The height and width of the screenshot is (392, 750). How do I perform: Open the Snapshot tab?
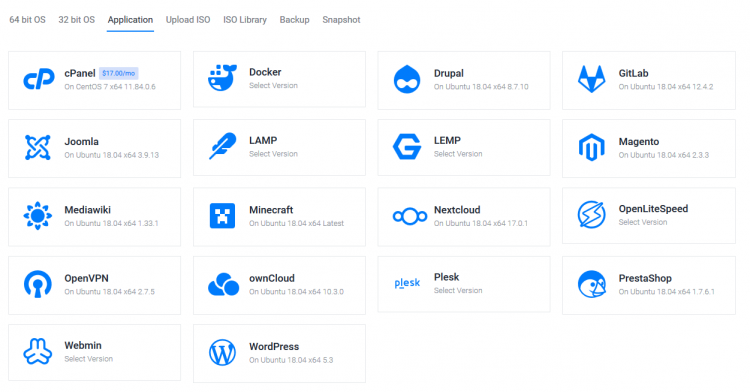pyautogui.click(x=341, y=20)
